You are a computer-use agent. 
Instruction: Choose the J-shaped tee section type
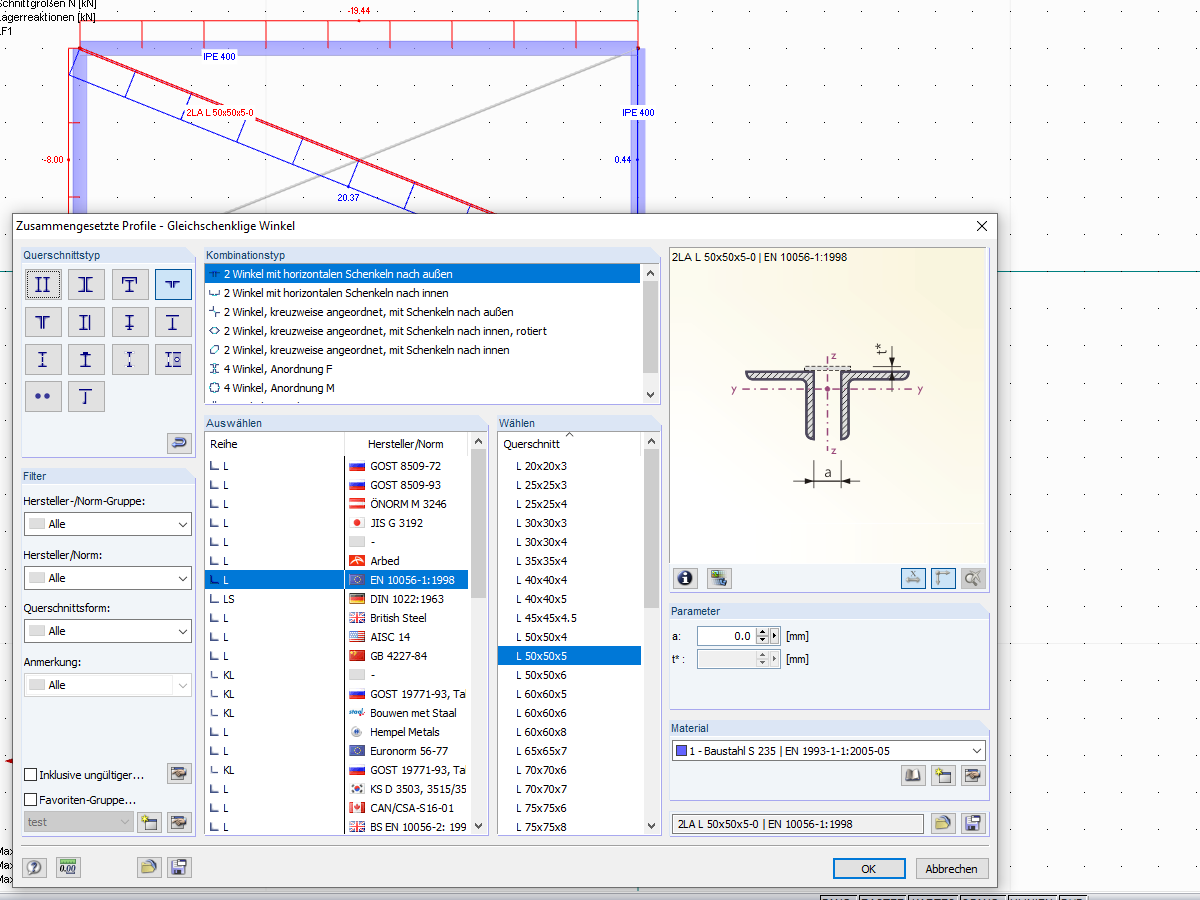tap(86, 396)
